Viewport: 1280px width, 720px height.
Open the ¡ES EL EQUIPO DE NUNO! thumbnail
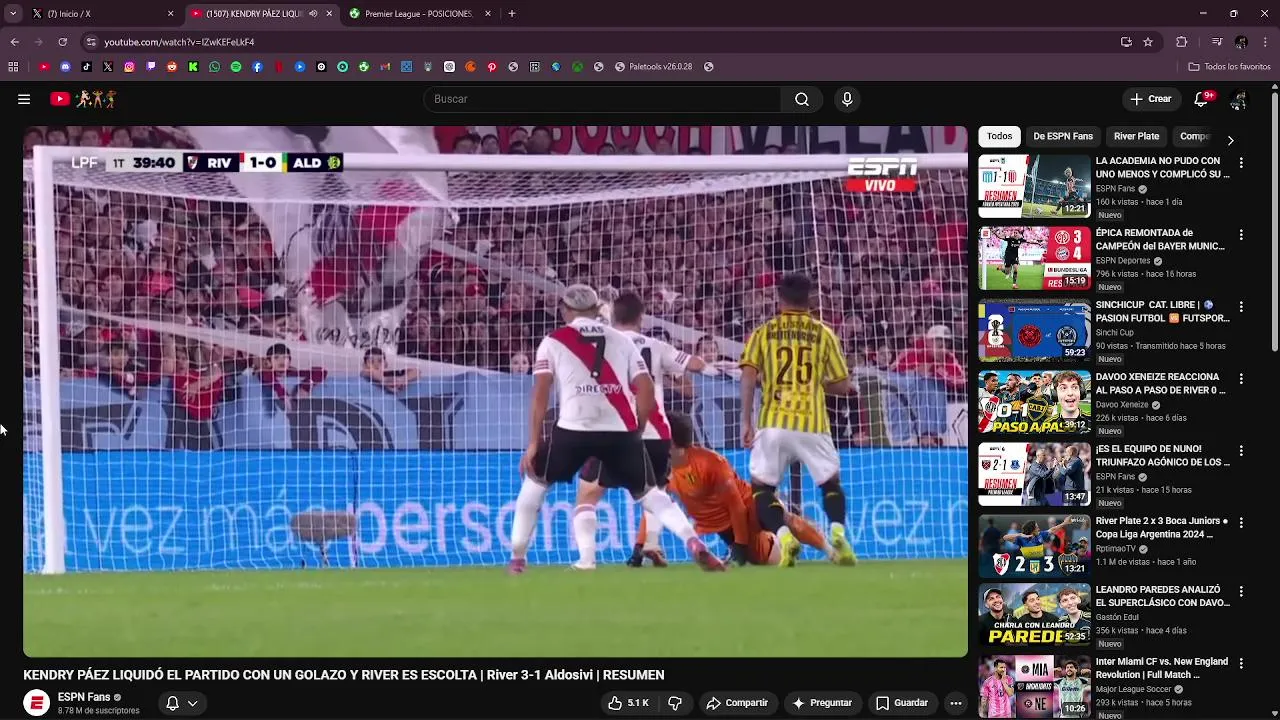click(1034, 474)
